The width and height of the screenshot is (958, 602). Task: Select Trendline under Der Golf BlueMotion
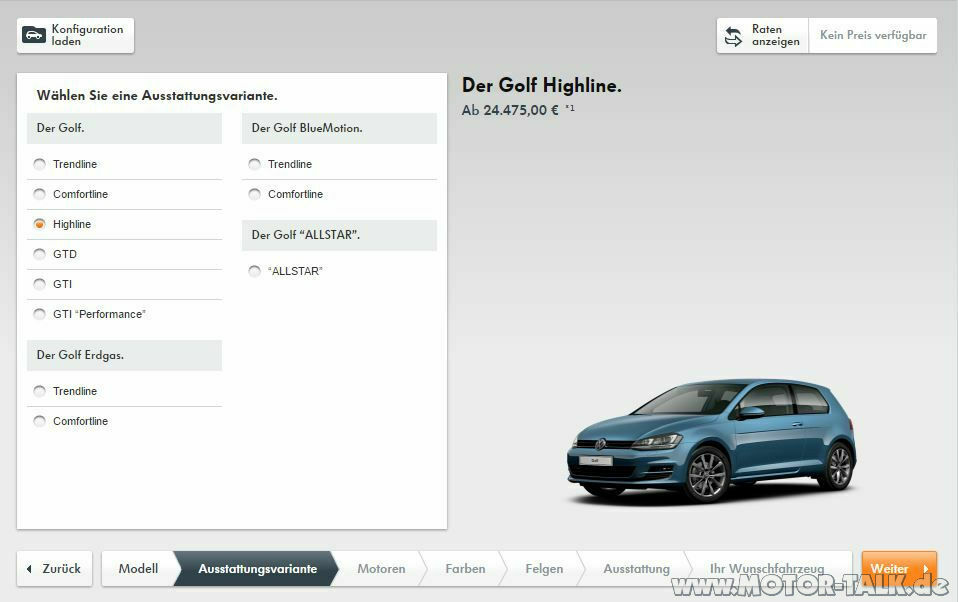click(255, 164)
